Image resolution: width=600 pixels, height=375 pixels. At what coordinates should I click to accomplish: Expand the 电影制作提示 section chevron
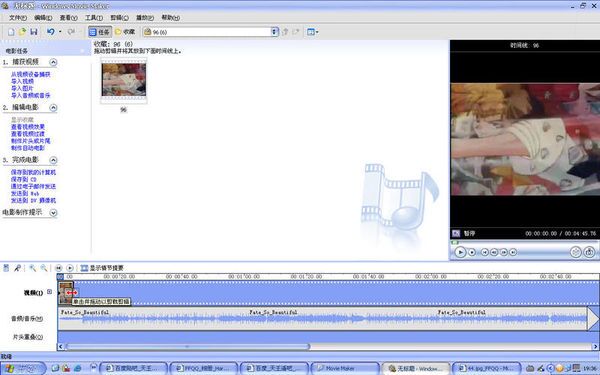pyautogui.click(x=53, y=213)
